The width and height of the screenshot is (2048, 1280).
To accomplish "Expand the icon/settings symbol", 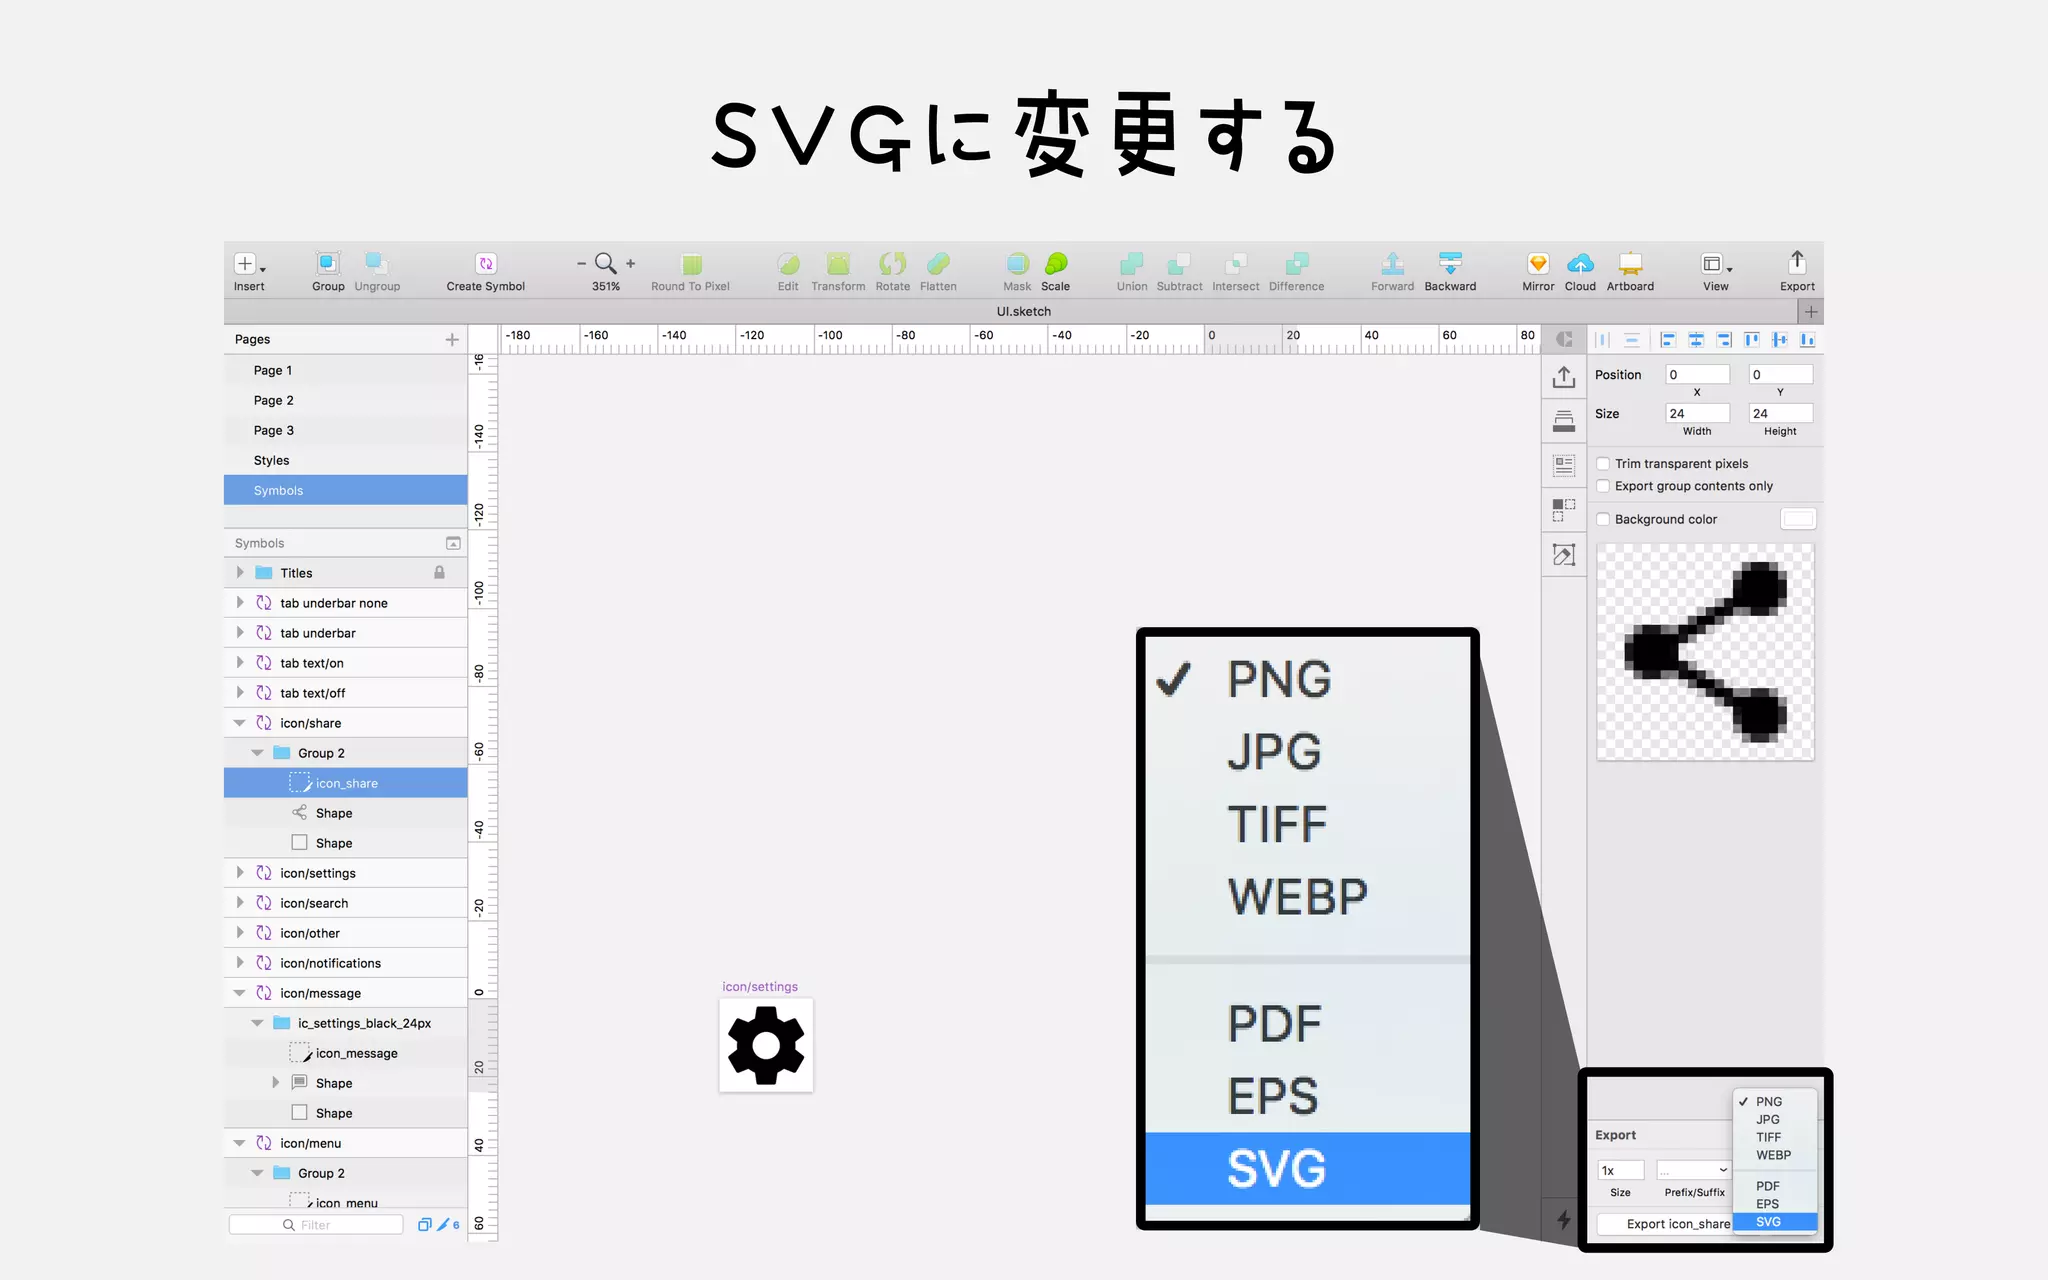I will [x=240, y=872].
